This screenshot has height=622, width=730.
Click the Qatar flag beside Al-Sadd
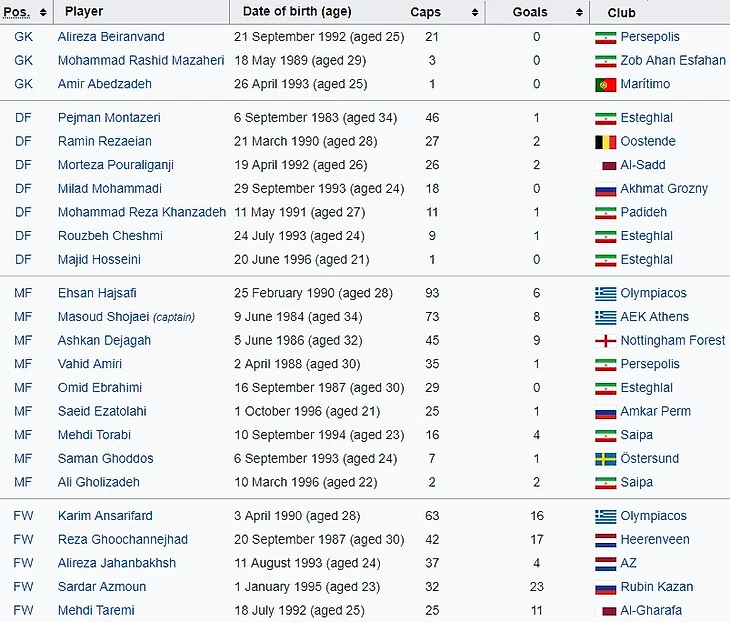[x=604, y=166]
